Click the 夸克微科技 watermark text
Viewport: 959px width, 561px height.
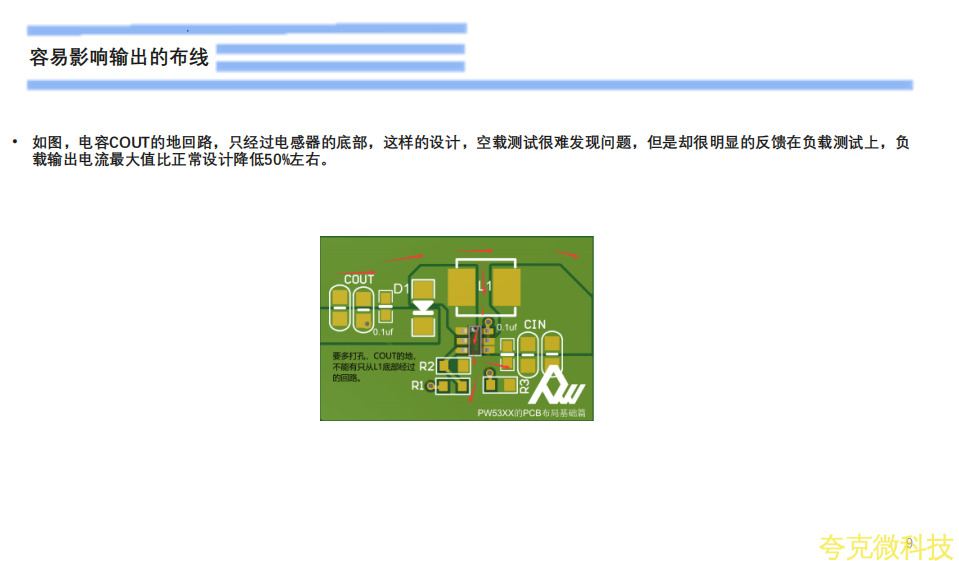pos(885,547)
